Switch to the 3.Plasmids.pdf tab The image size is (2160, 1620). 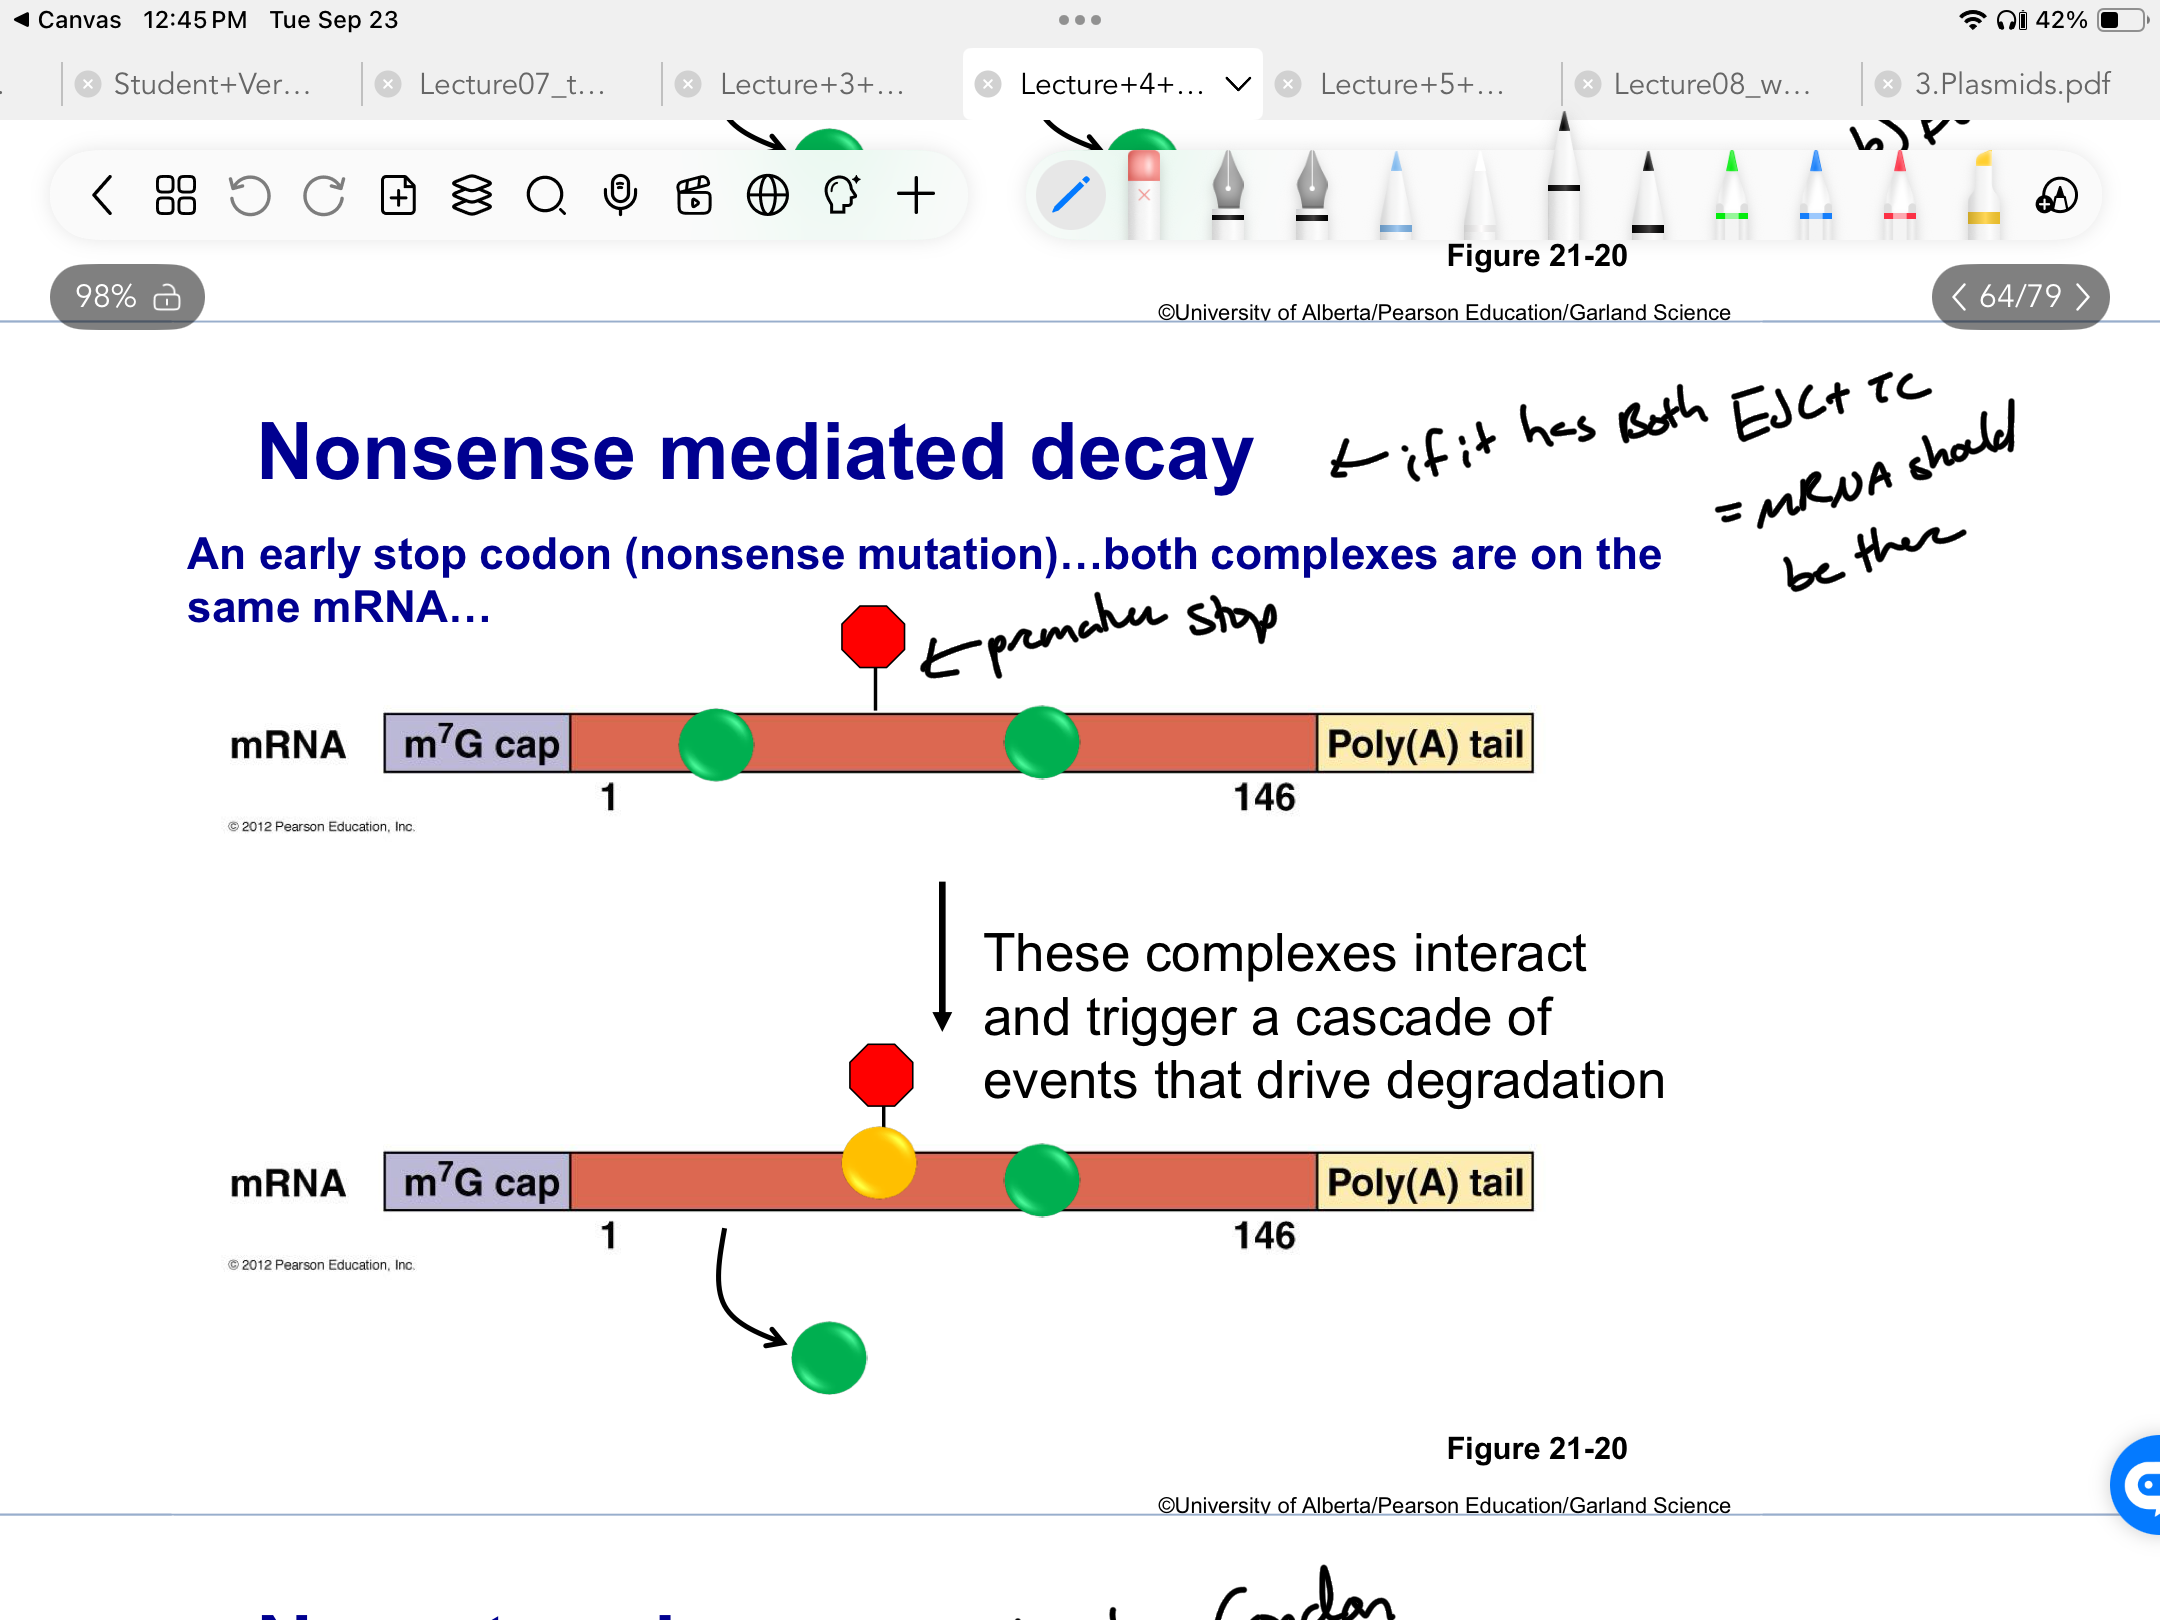(2012, 84)
